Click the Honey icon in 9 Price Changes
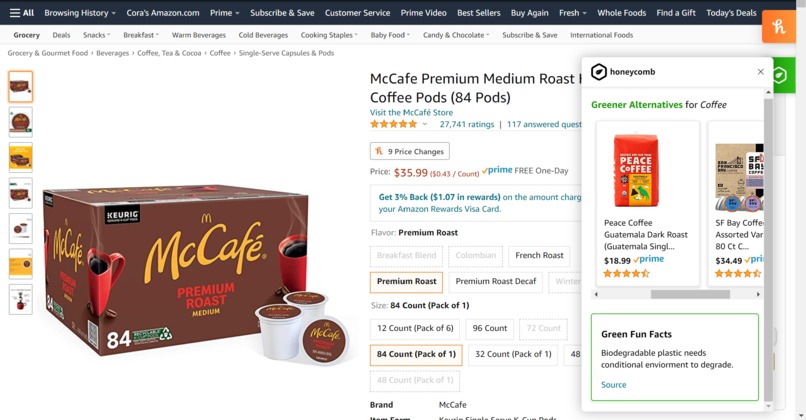The height and width of the screenshot is (420, 806). [x=379, y=151]
